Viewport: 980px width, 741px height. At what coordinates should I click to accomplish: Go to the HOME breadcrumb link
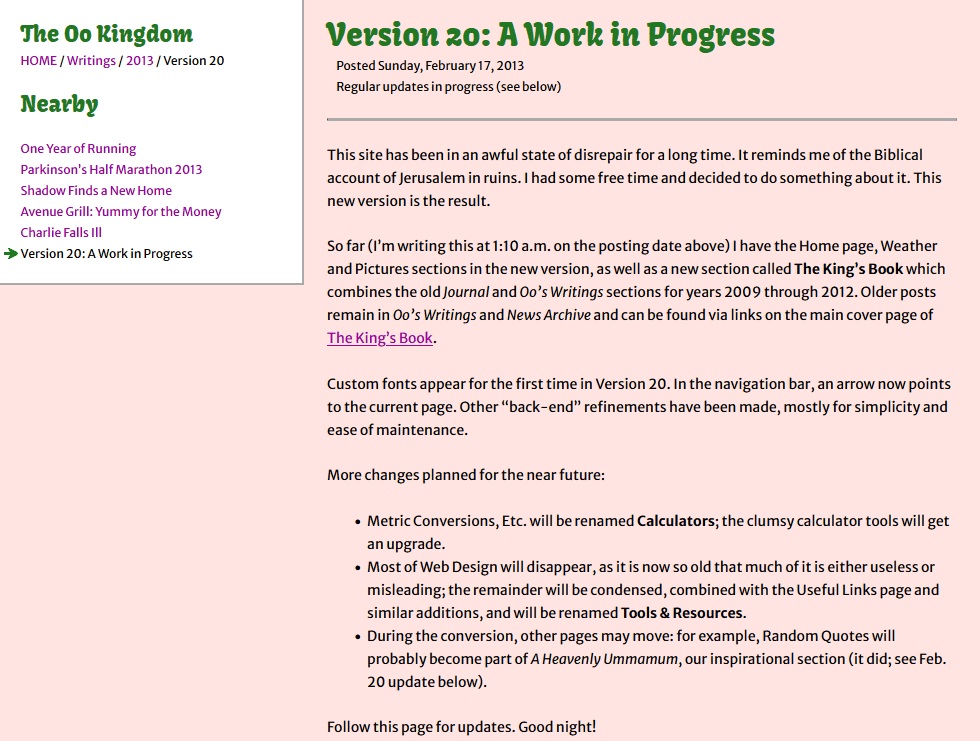pos(39,61)
